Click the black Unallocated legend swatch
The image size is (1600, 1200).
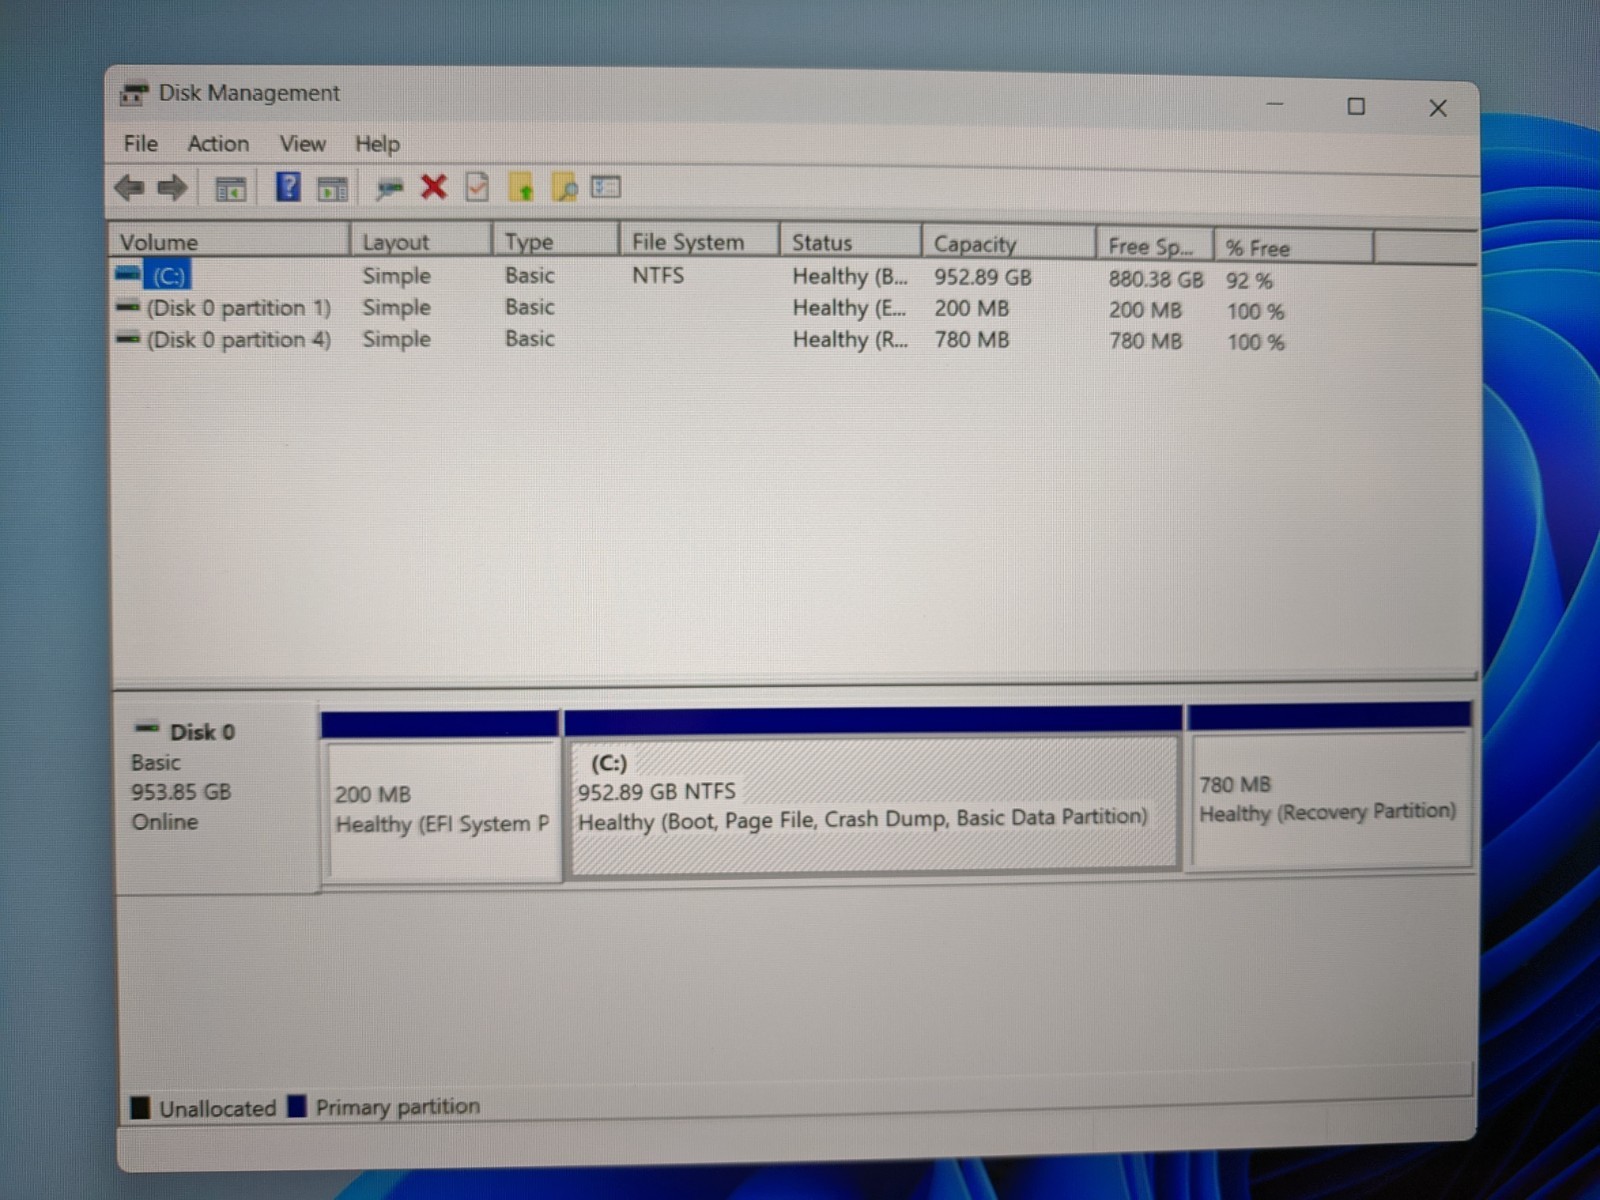pyautogui.click(x=141, y=1108)
